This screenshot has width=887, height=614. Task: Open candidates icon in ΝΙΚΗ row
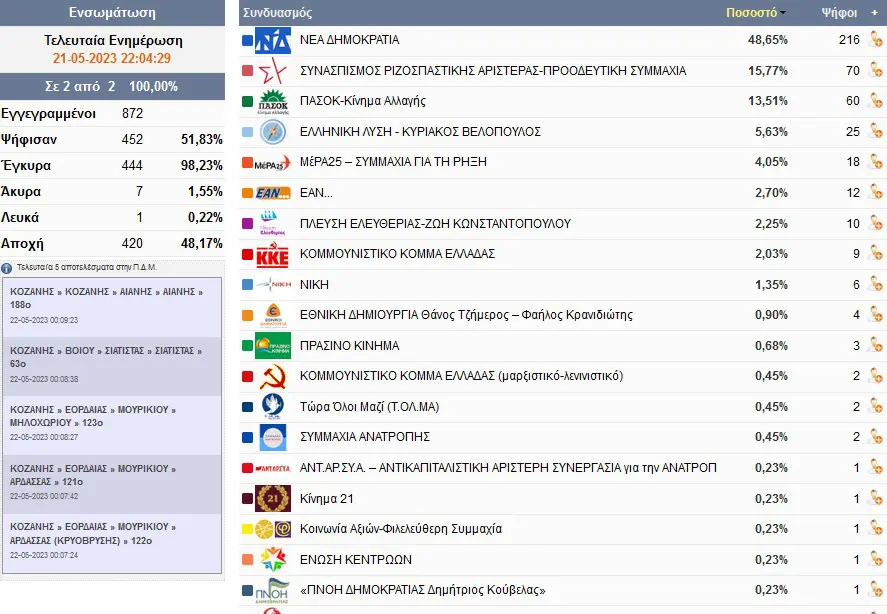coord(876,284)
